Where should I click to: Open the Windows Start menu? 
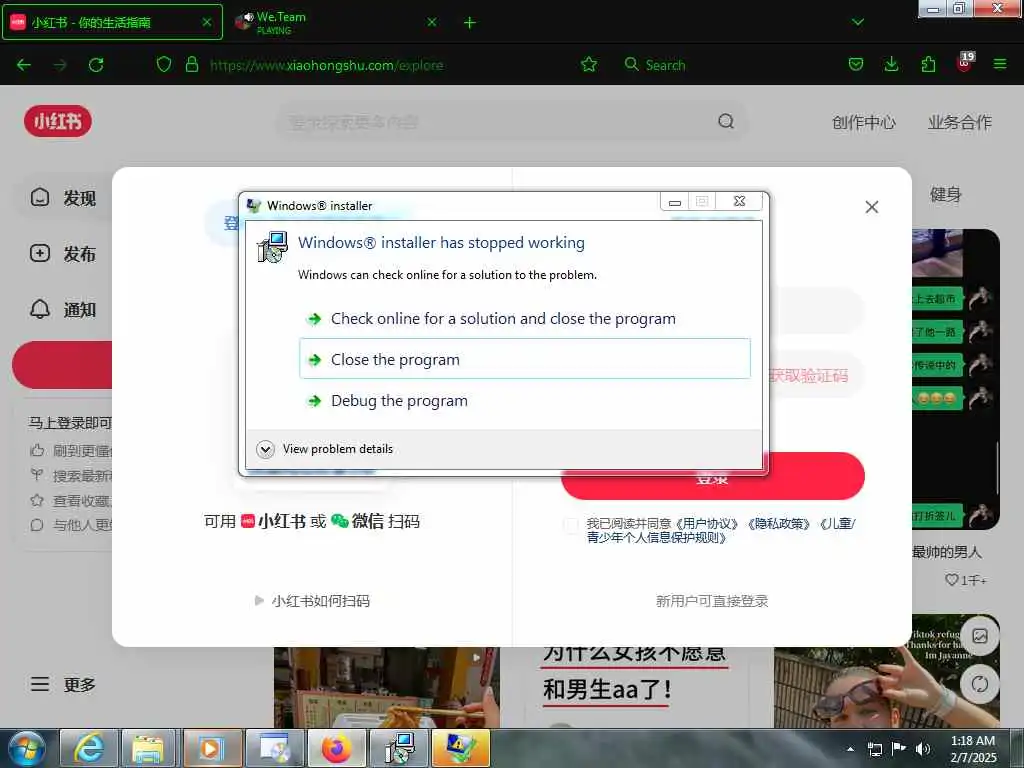click(27, 748)
